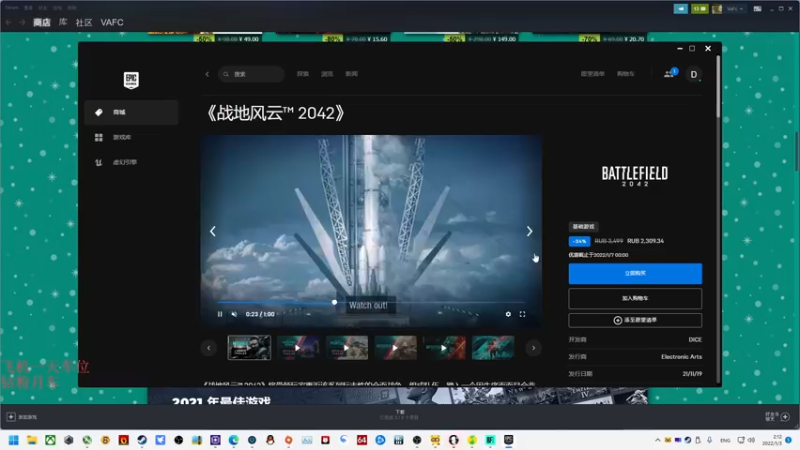Select the fourth video thumbnail
This screenshot has height=450, width=800.
(x=395, y=347)
